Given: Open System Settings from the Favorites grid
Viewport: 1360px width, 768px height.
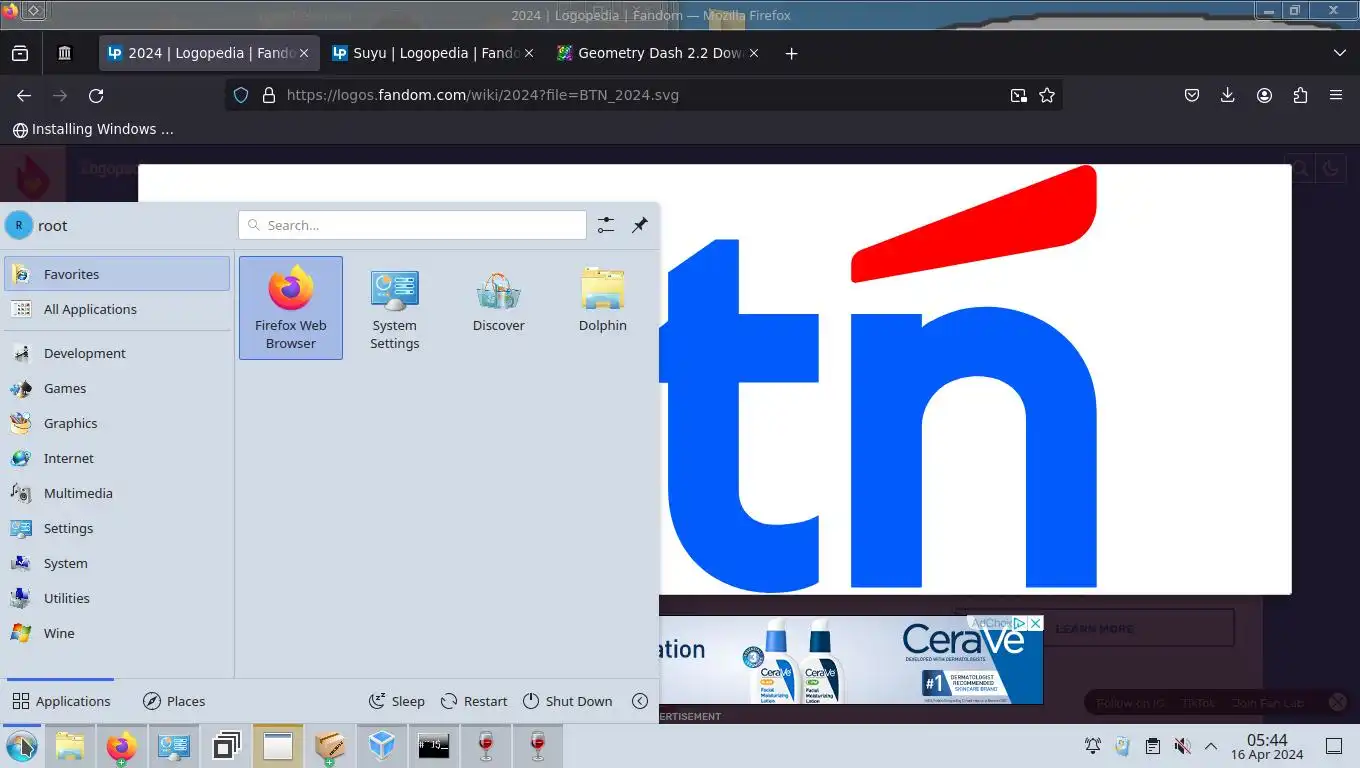Looking at the screenshot, I should (395, 308).
